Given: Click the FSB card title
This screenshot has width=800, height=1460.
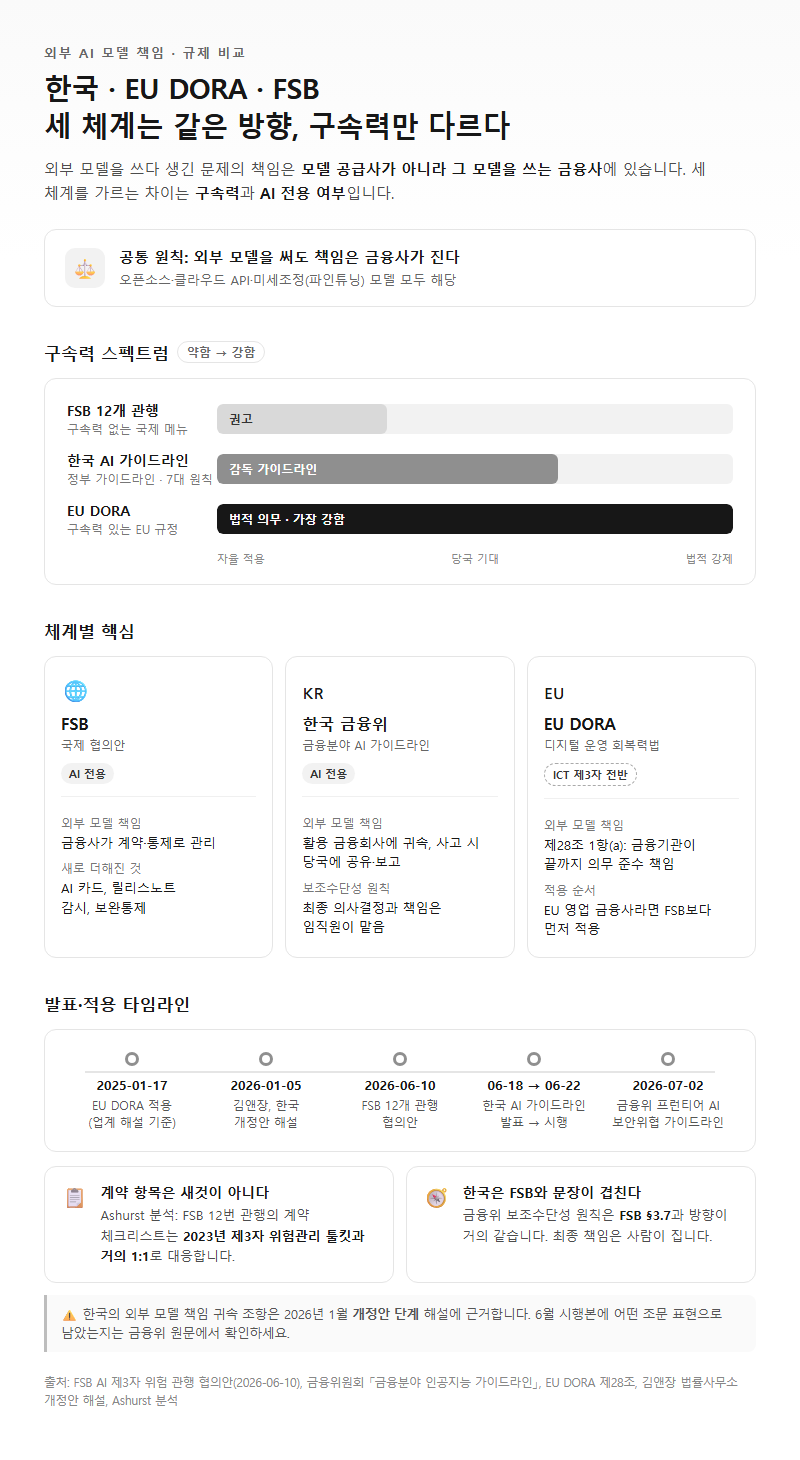Looking at the screenshot, I should point(75,724).
